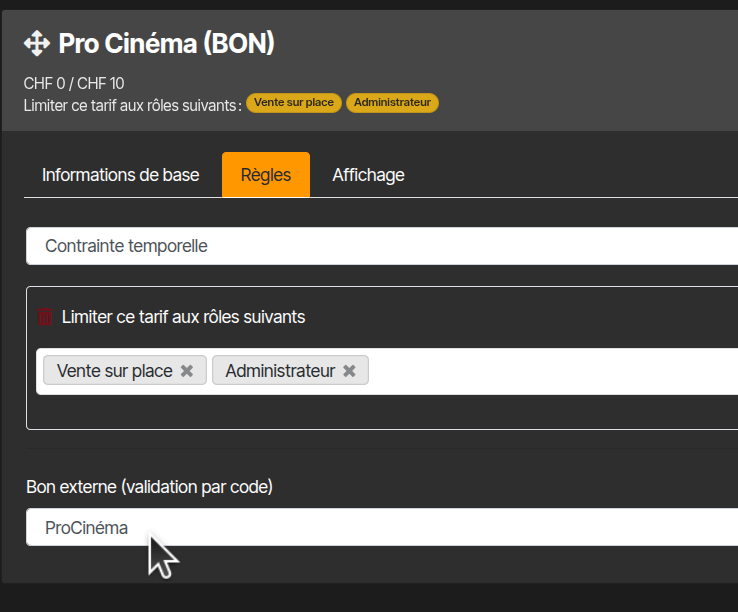738x612 pixels.
Task: Click the move handle icon beside Pro Cinéma
Action: pyautogui.click(x=37, y=43)
